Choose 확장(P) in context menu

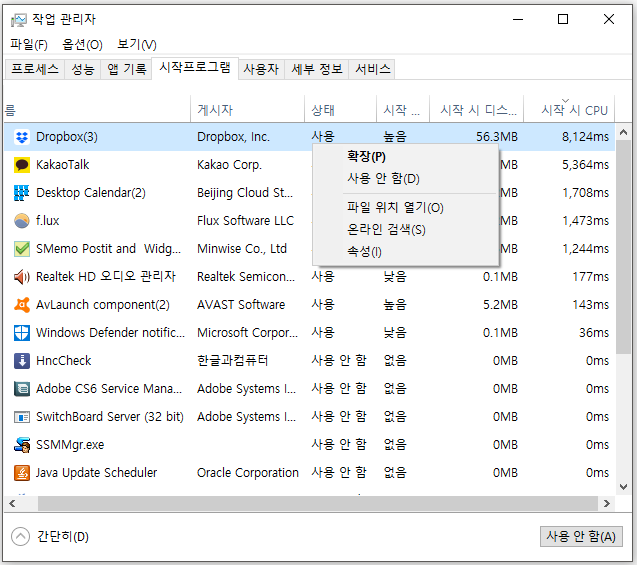tap(405, 156)
